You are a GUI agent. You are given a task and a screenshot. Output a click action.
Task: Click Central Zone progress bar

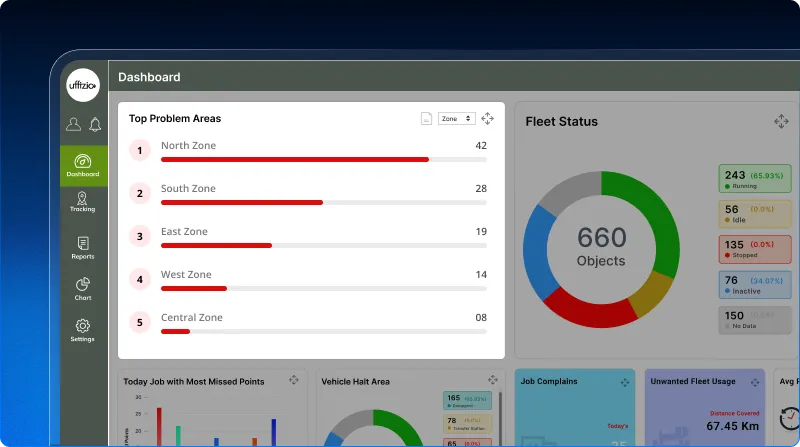click(x=323, y=332)
